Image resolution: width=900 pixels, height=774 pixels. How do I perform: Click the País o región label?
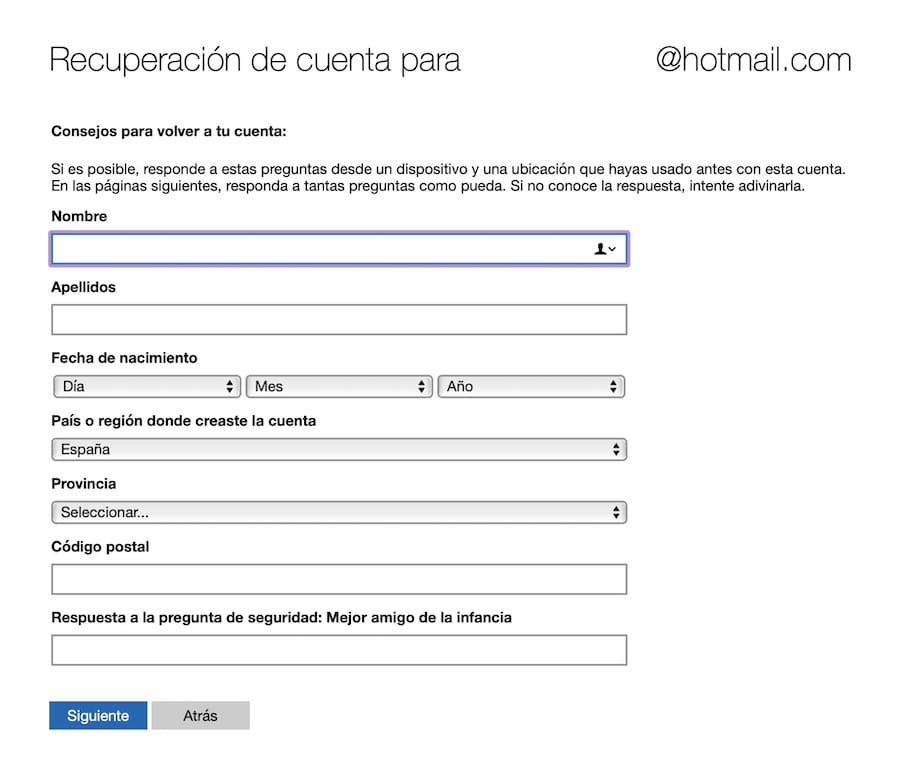(x=183, y=421)
